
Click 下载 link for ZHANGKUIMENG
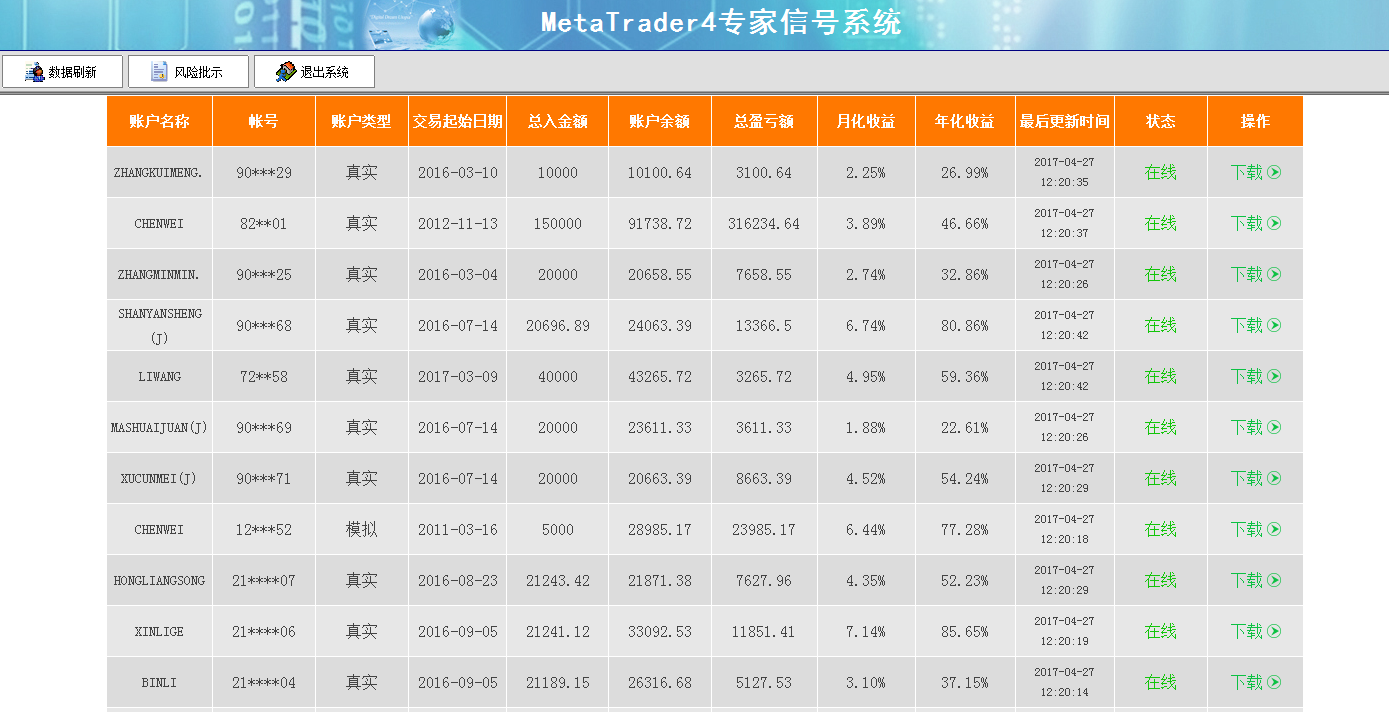1247,172
